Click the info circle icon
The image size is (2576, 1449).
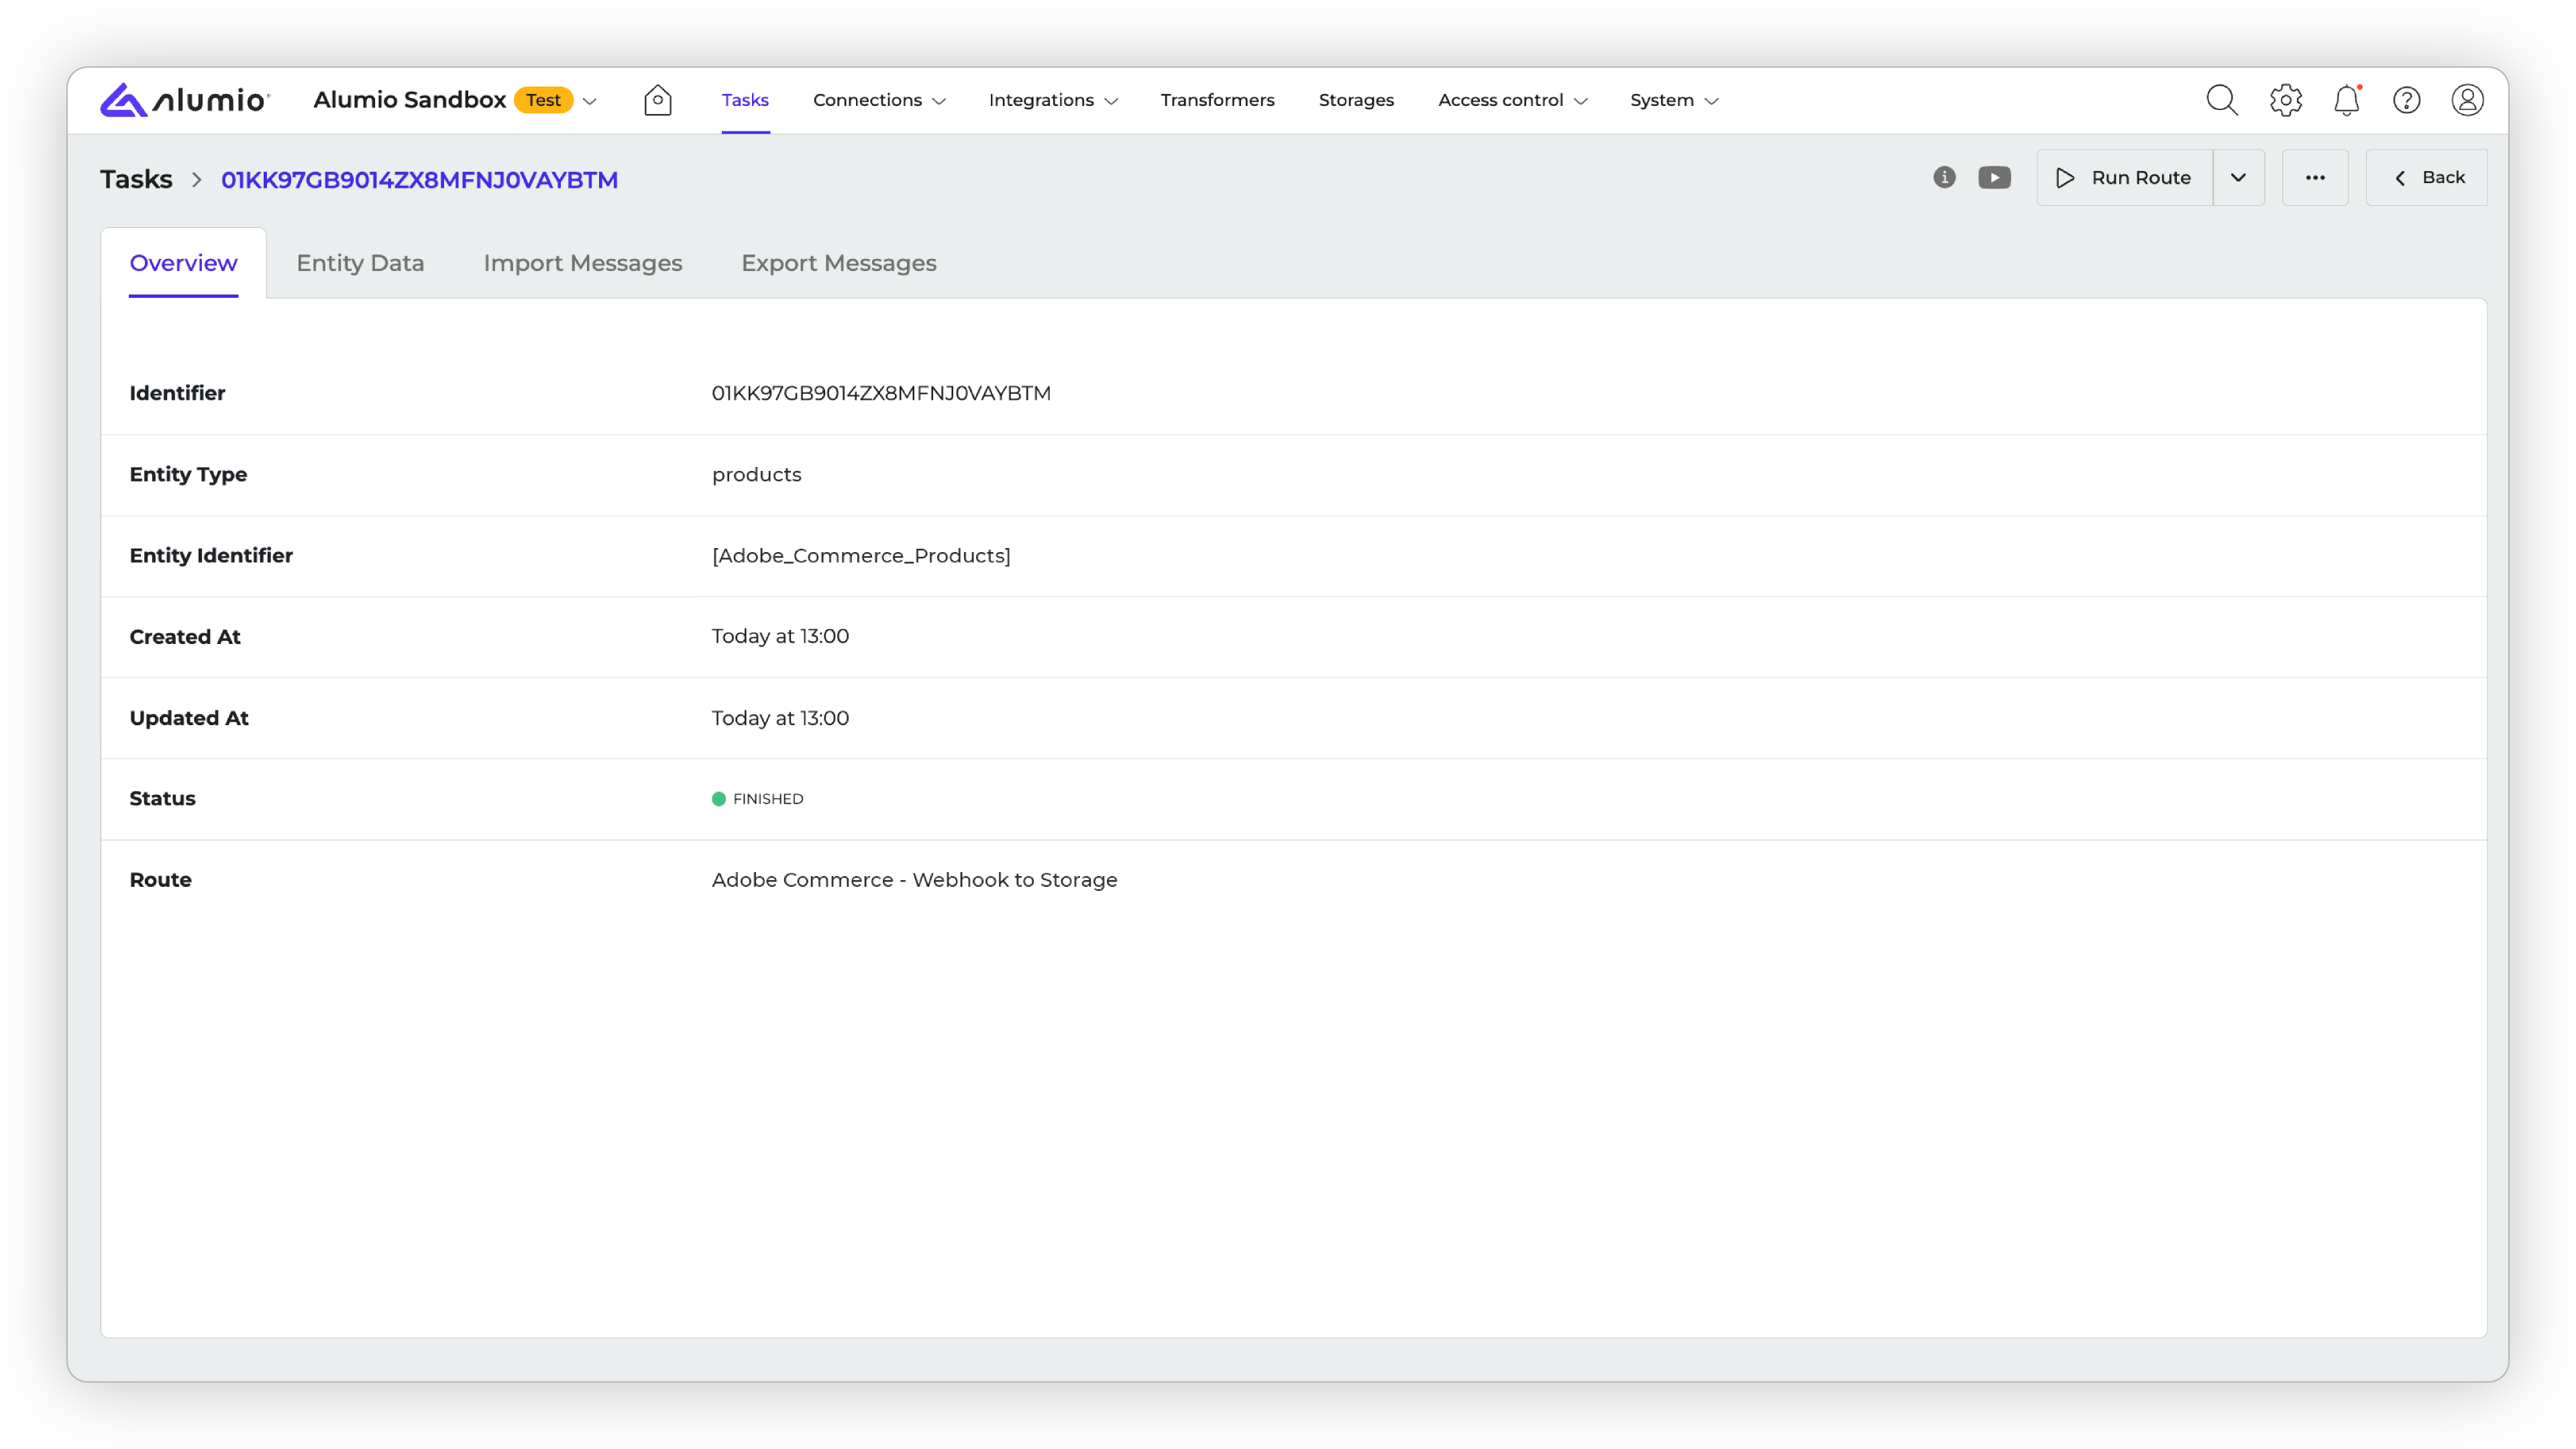tap(1944, 178)
